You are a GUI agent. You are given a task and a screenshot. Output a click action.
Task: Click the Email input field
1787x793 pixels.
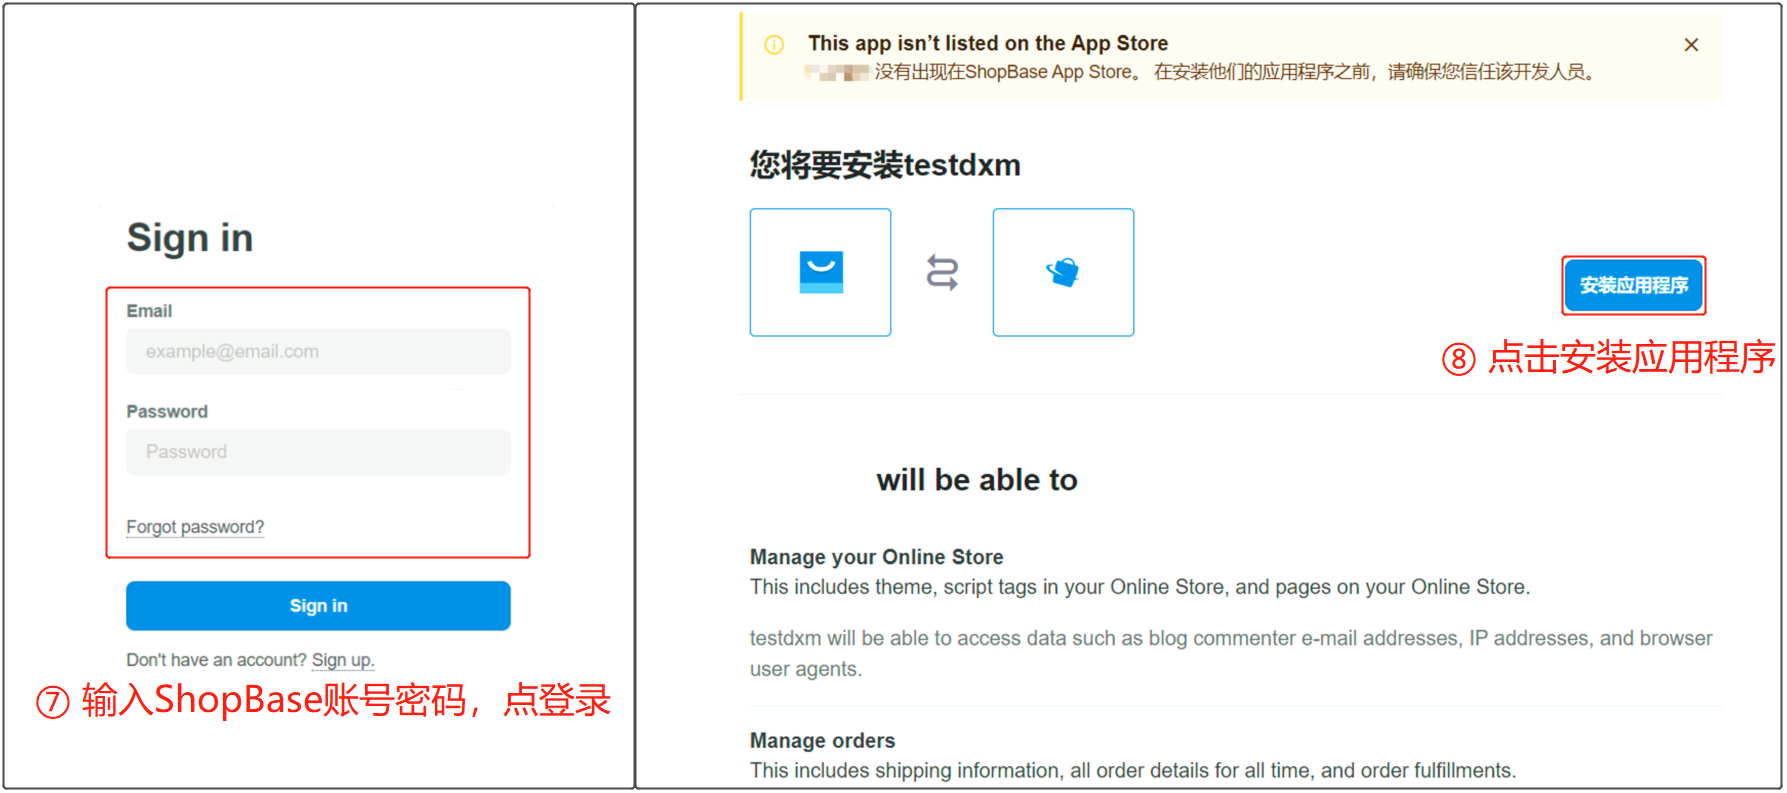tap(318, 352)
